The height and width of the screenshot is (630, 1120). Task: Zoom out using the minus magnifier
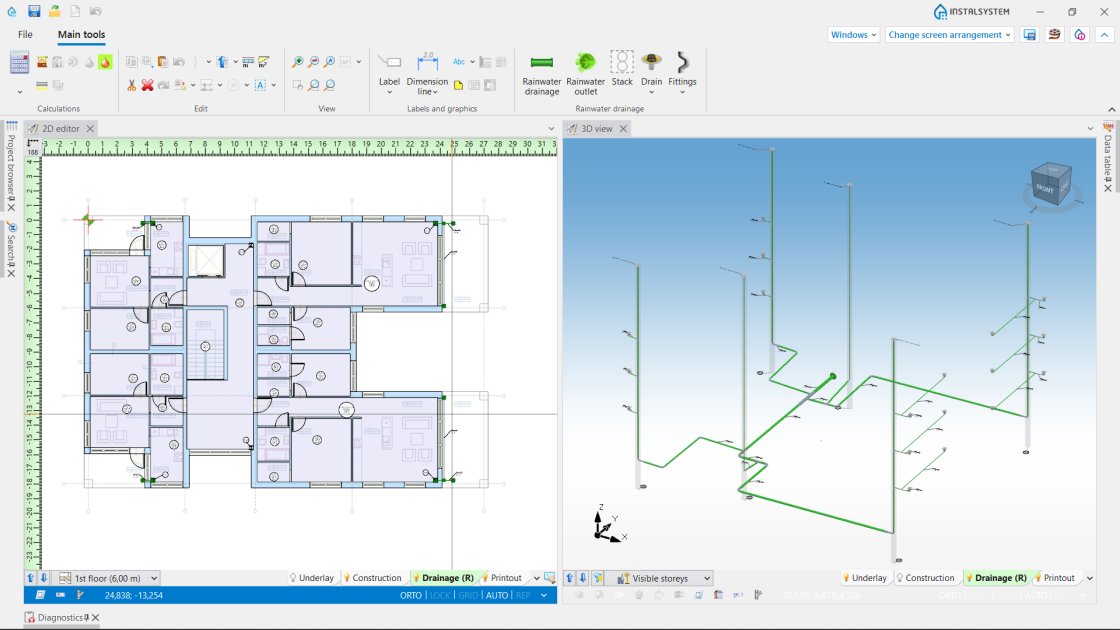(314, 62)
